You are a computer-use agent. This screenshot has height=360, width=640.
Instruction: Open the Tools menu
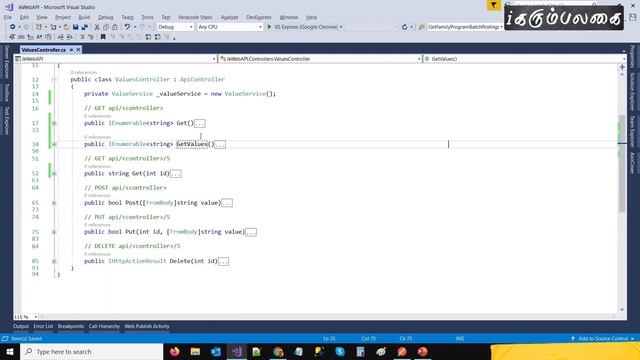coord(147,18)
